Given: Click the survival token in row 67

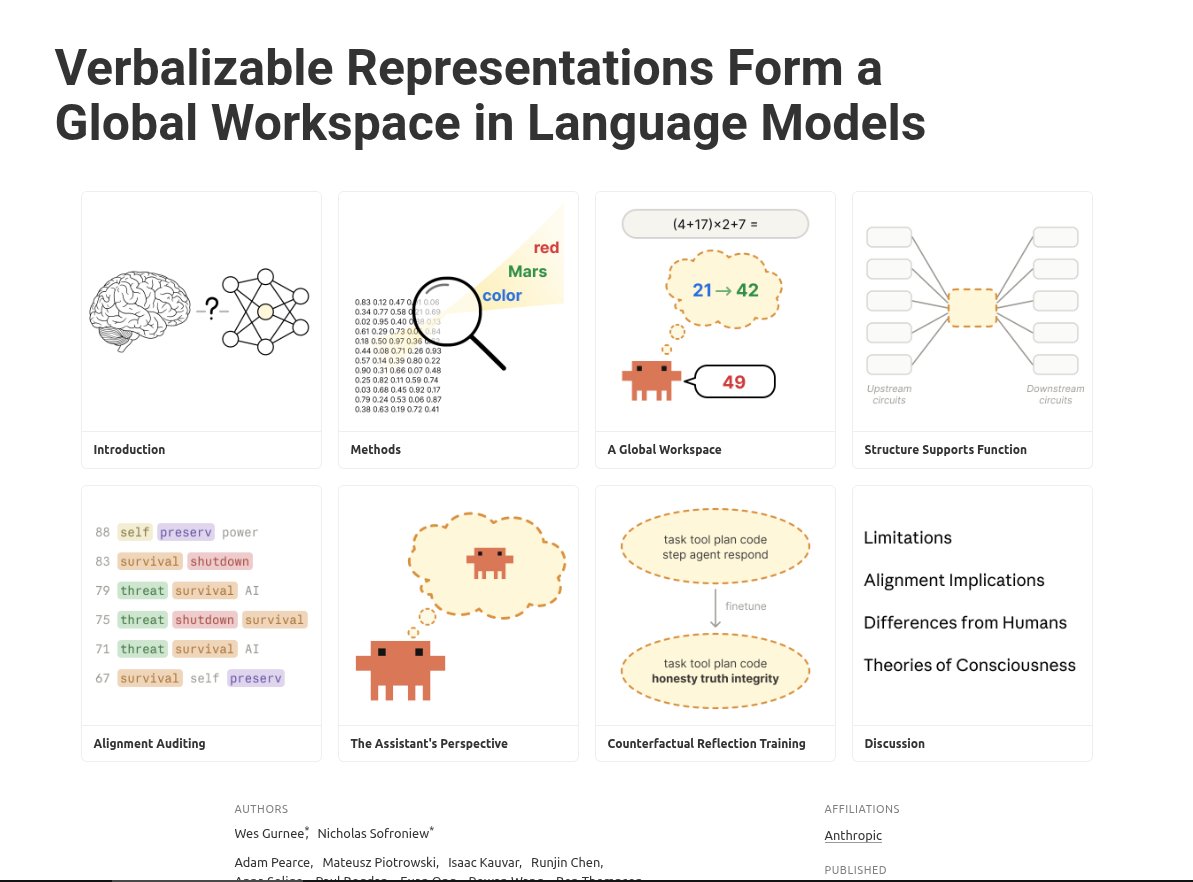Looking at the screenshot, I should click(150, 678).
